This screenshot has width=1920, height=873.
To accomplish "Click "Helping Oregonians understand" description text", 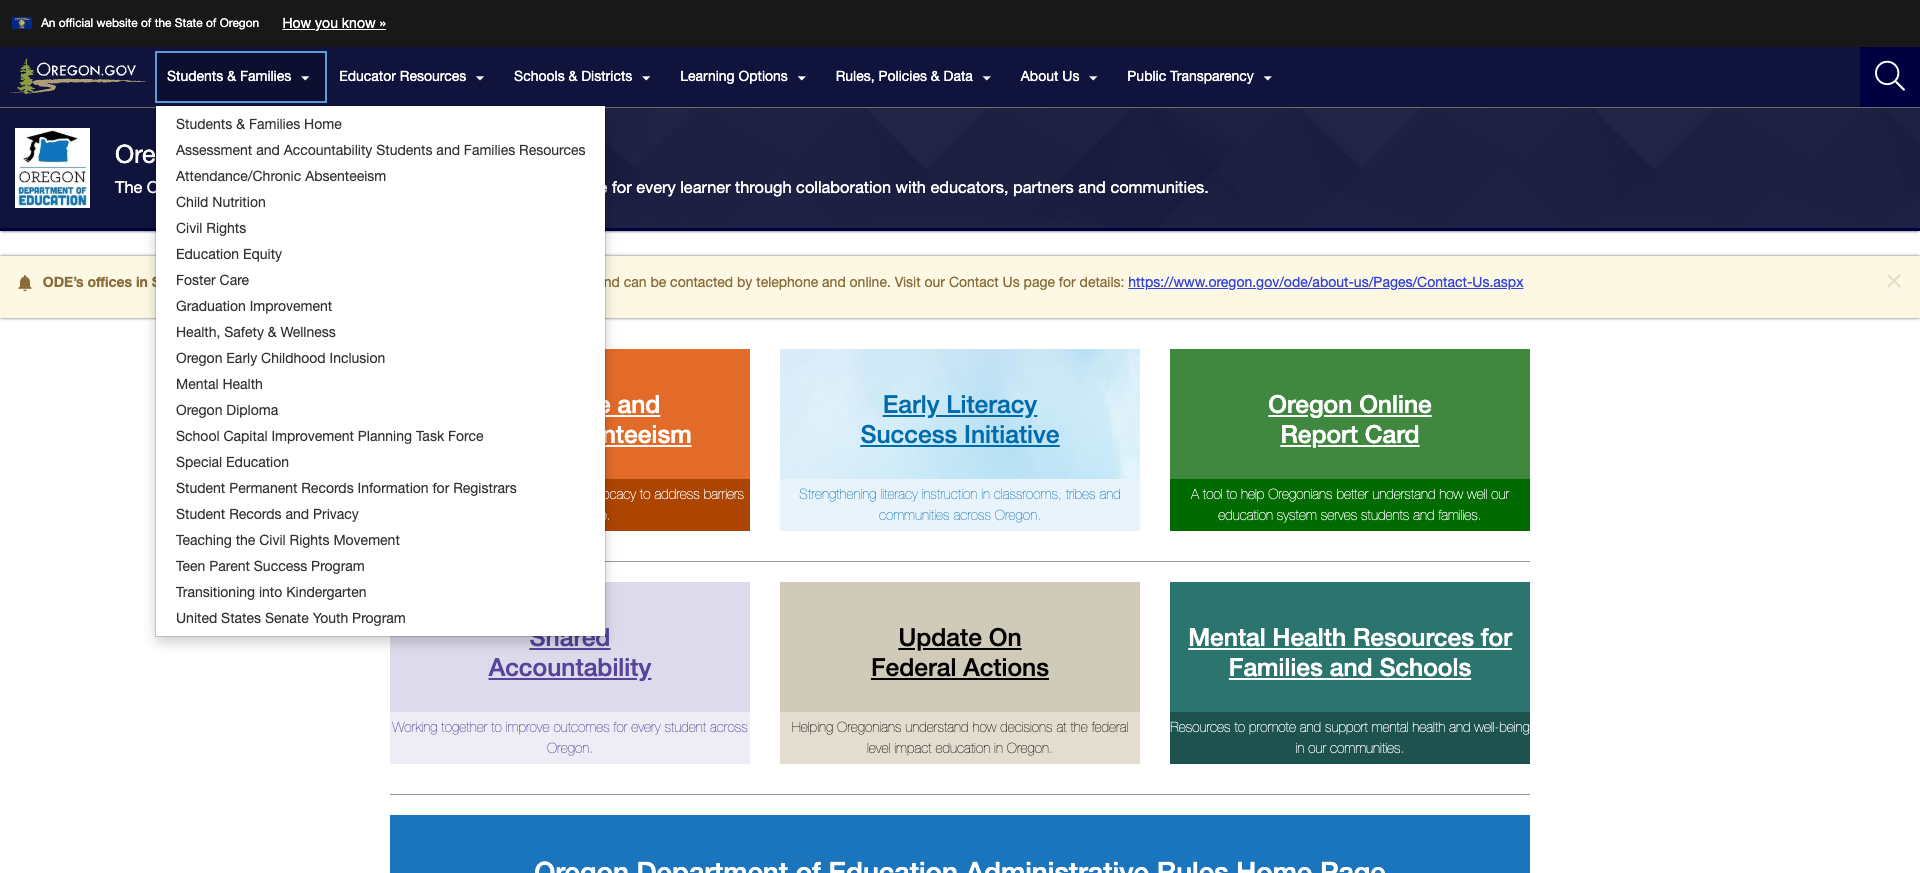I will (x=960, y=738).
